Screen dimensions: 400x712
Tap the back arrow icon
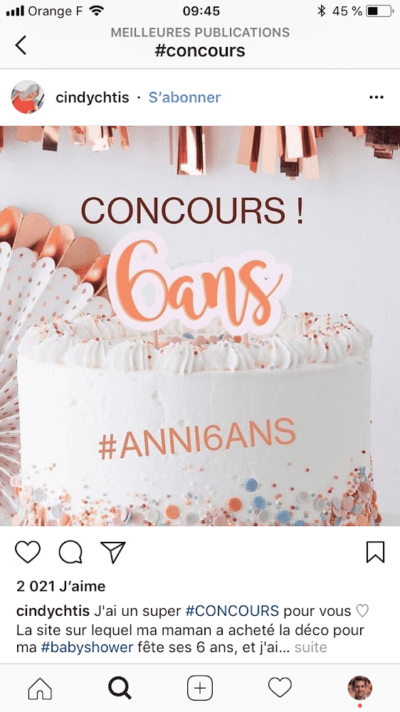point(21,45)
